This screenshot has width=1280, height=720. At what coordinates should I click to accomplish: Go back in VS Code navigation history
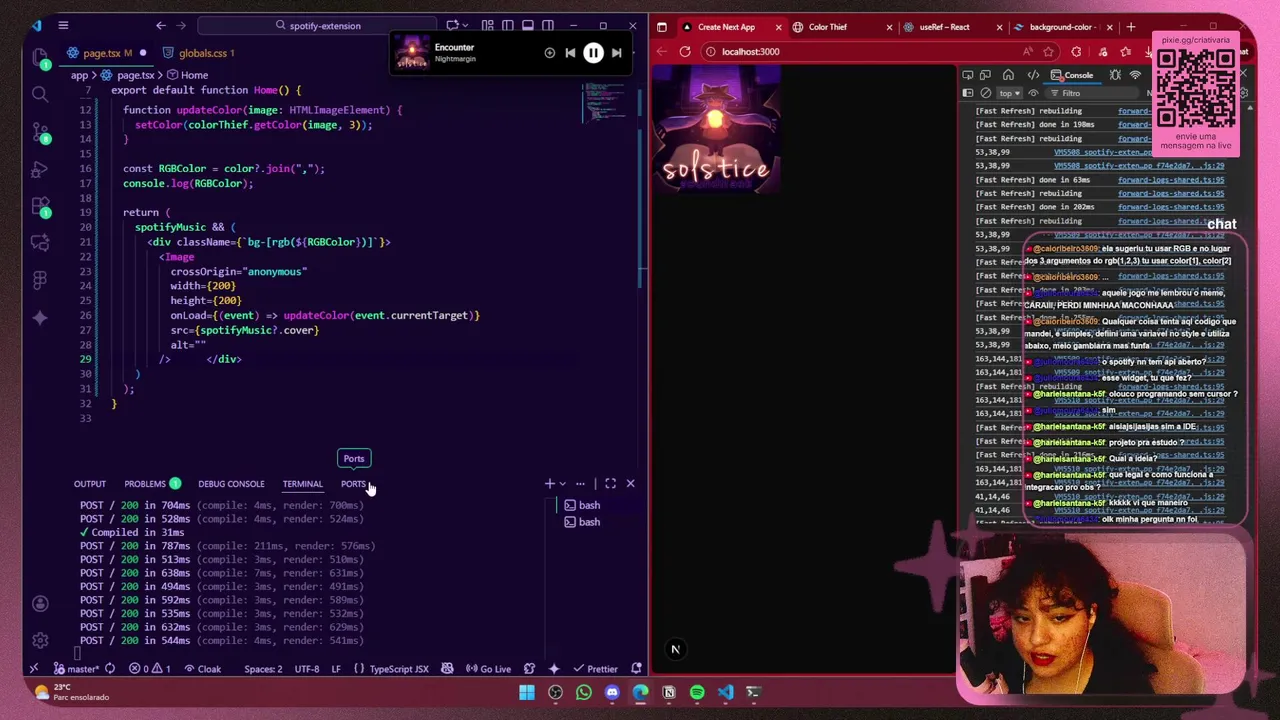tap(161, 26)
